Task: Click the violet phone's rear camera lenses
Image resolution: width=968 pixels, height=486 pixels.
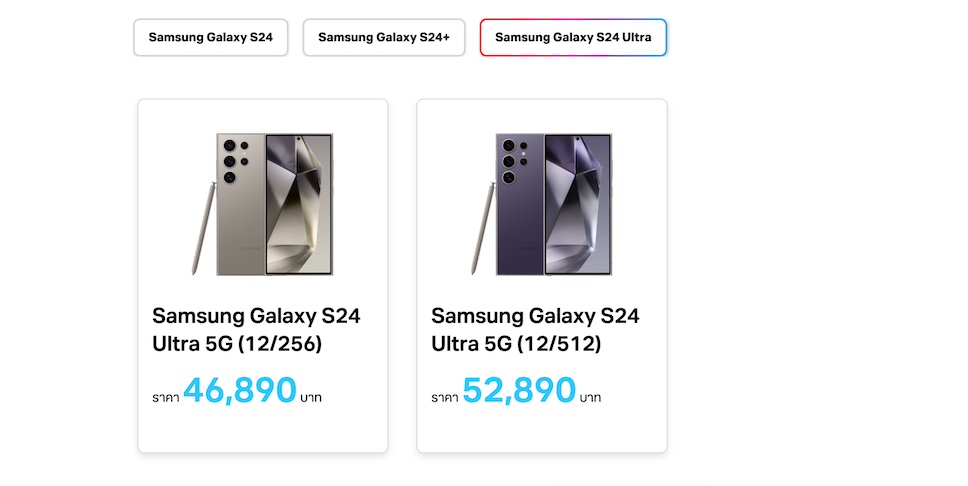Action: (x=509, y=160)
